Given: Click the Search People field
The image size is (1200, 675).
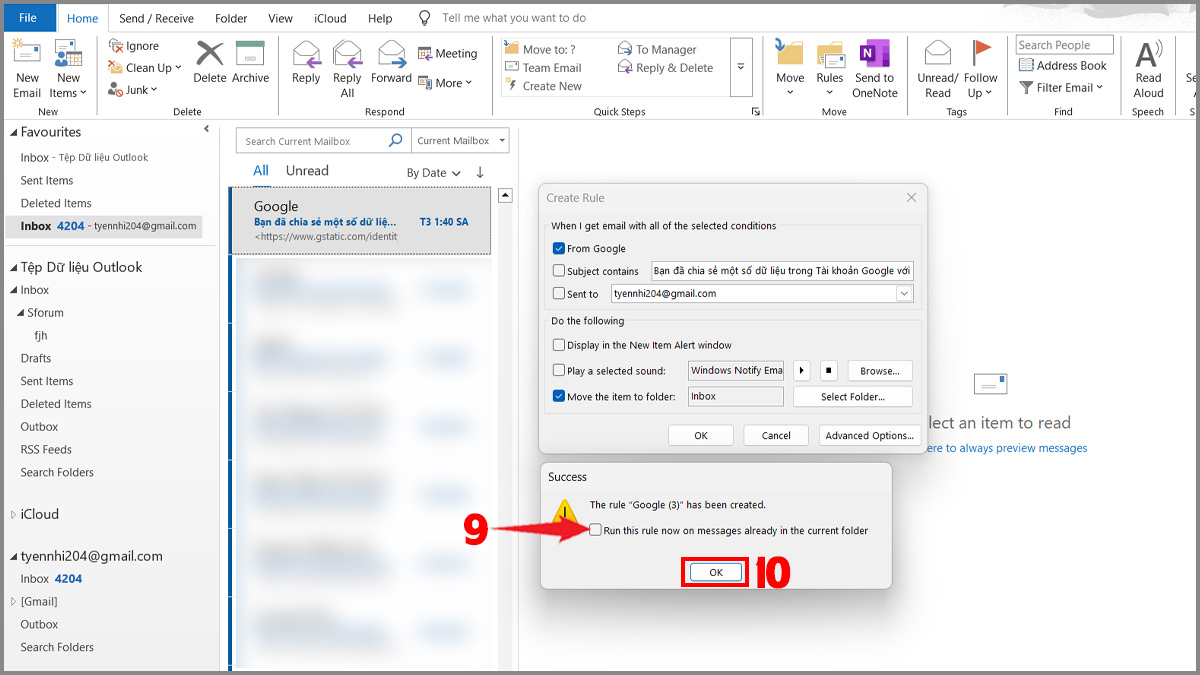Looking at the screenshot, I should (1065, 45).
